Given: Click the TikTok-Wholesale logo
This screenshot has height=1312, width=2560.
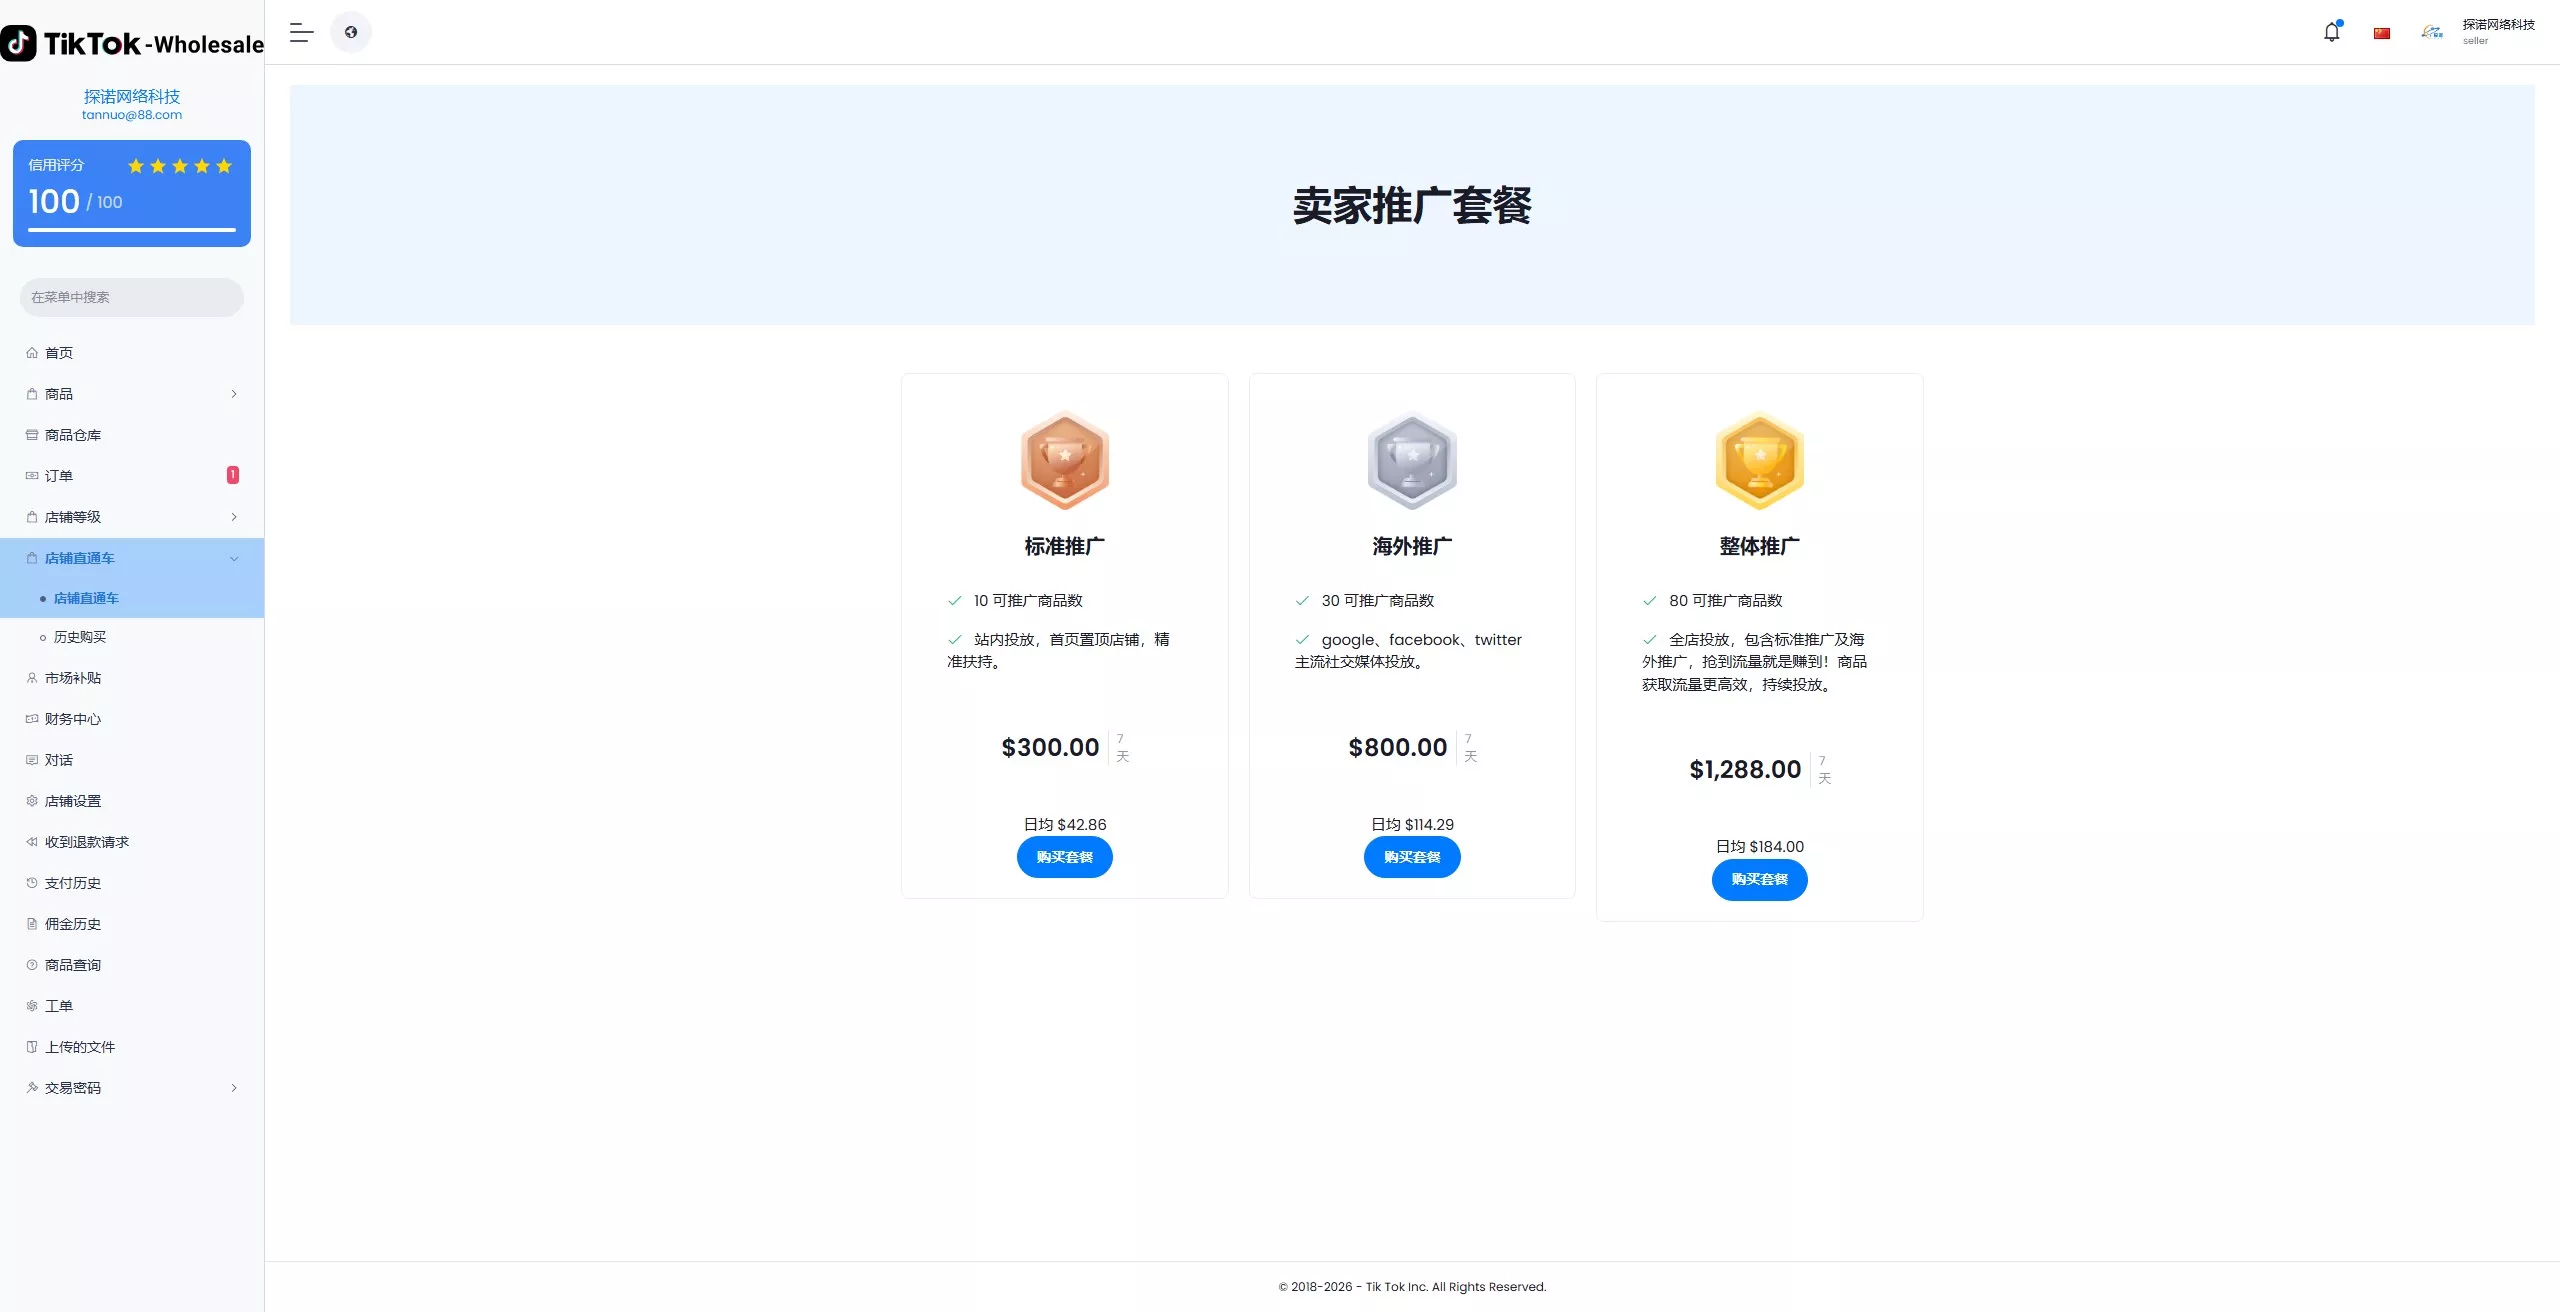Looking at the screenshot, I should coord(132,43).
